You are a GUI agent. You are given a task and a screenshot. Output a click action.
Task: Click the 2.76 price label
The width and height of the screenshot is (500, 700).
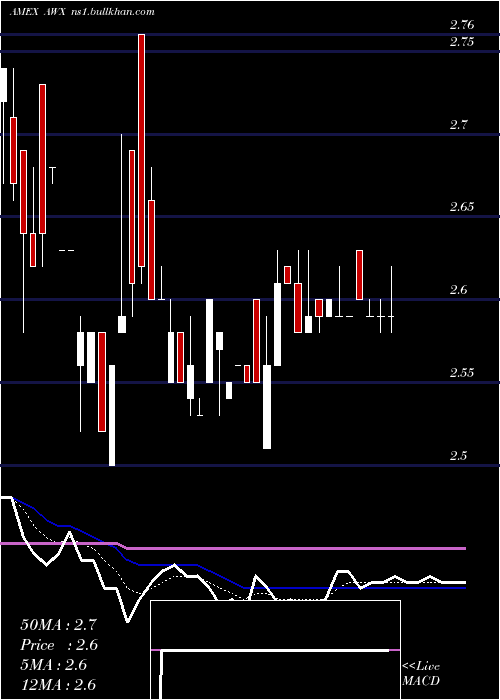click(x=462, y=25)
